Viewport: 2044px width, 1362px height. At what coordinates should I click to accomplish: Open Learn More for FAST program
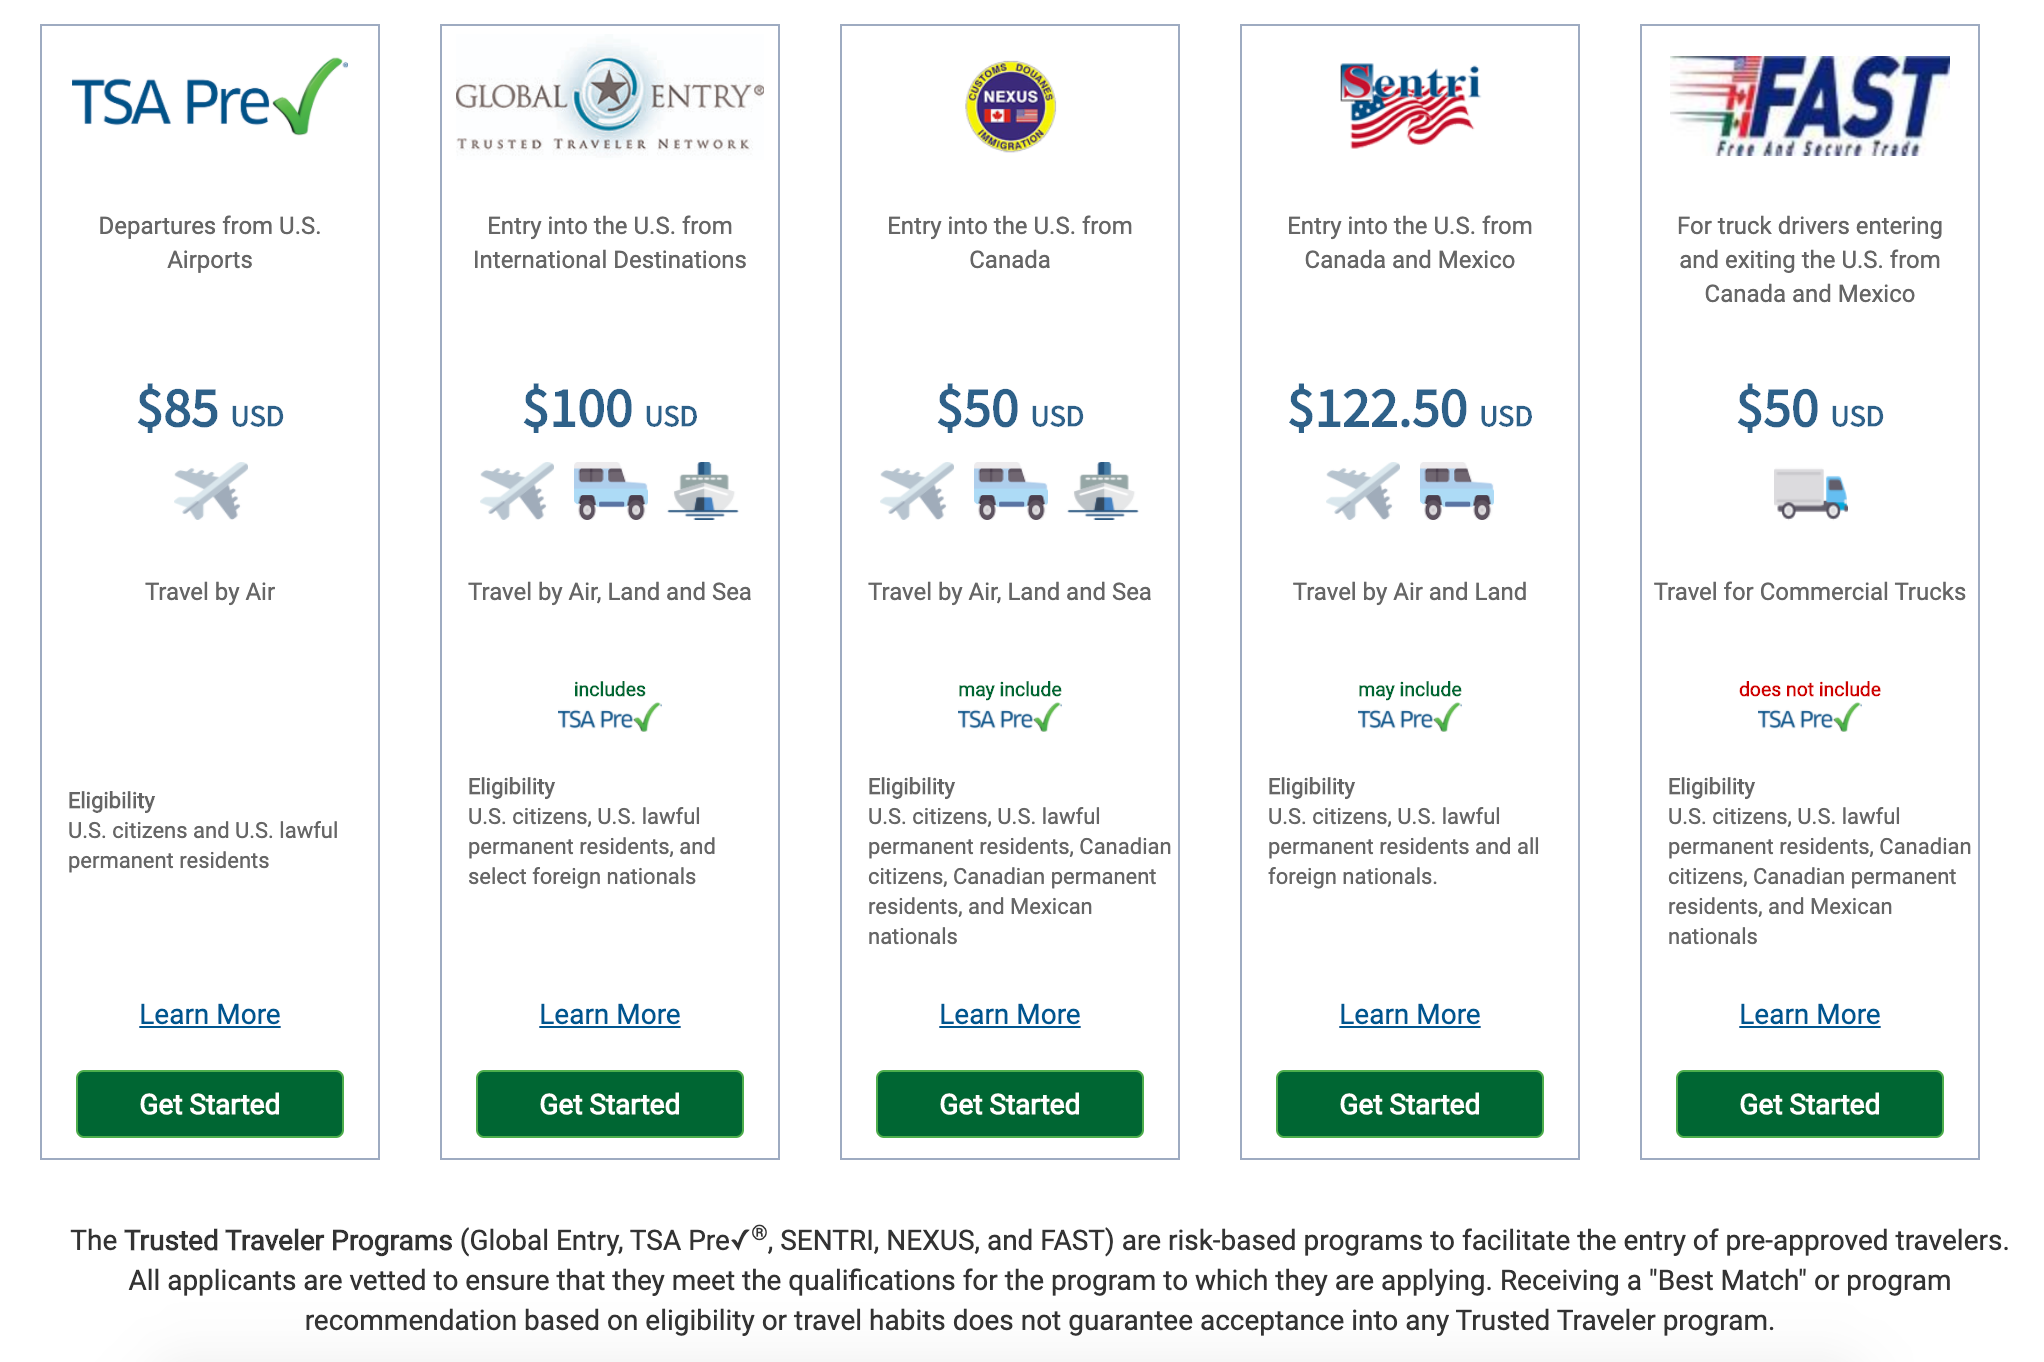pos(1809,1014)
